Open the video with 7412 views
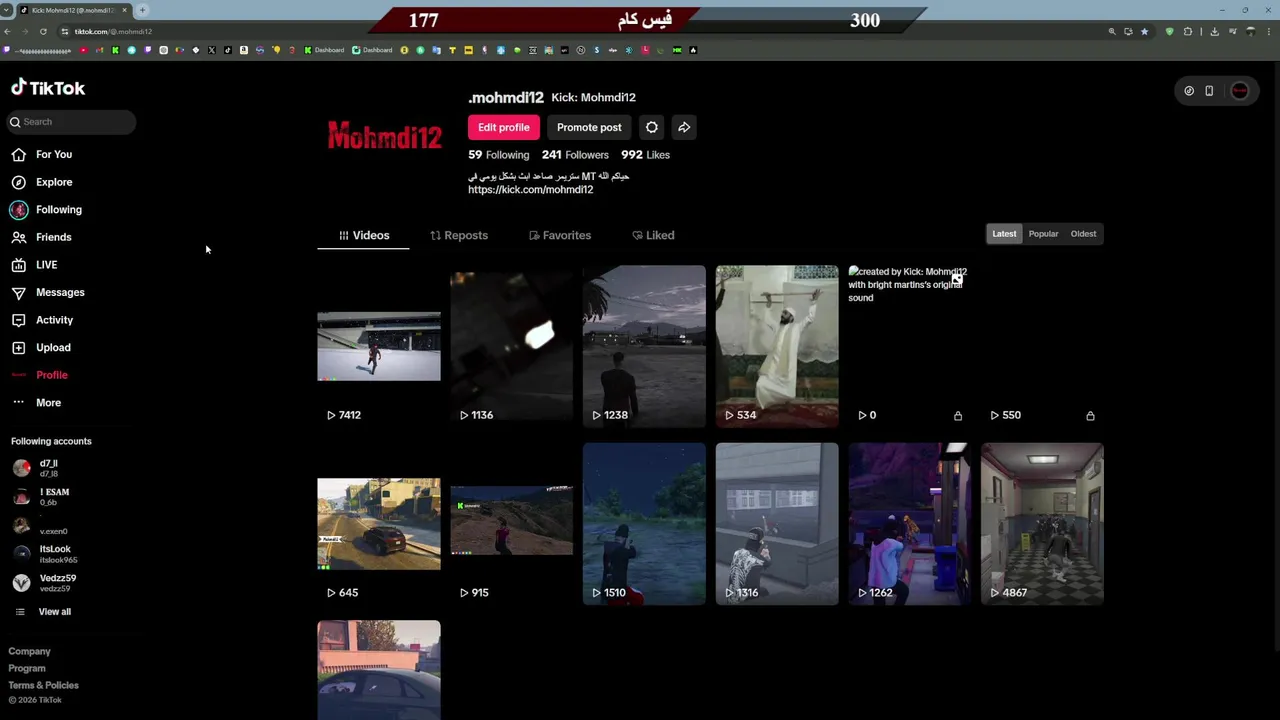The width and height of the screenshot is (1280, 720). click(x=379, y=346)
